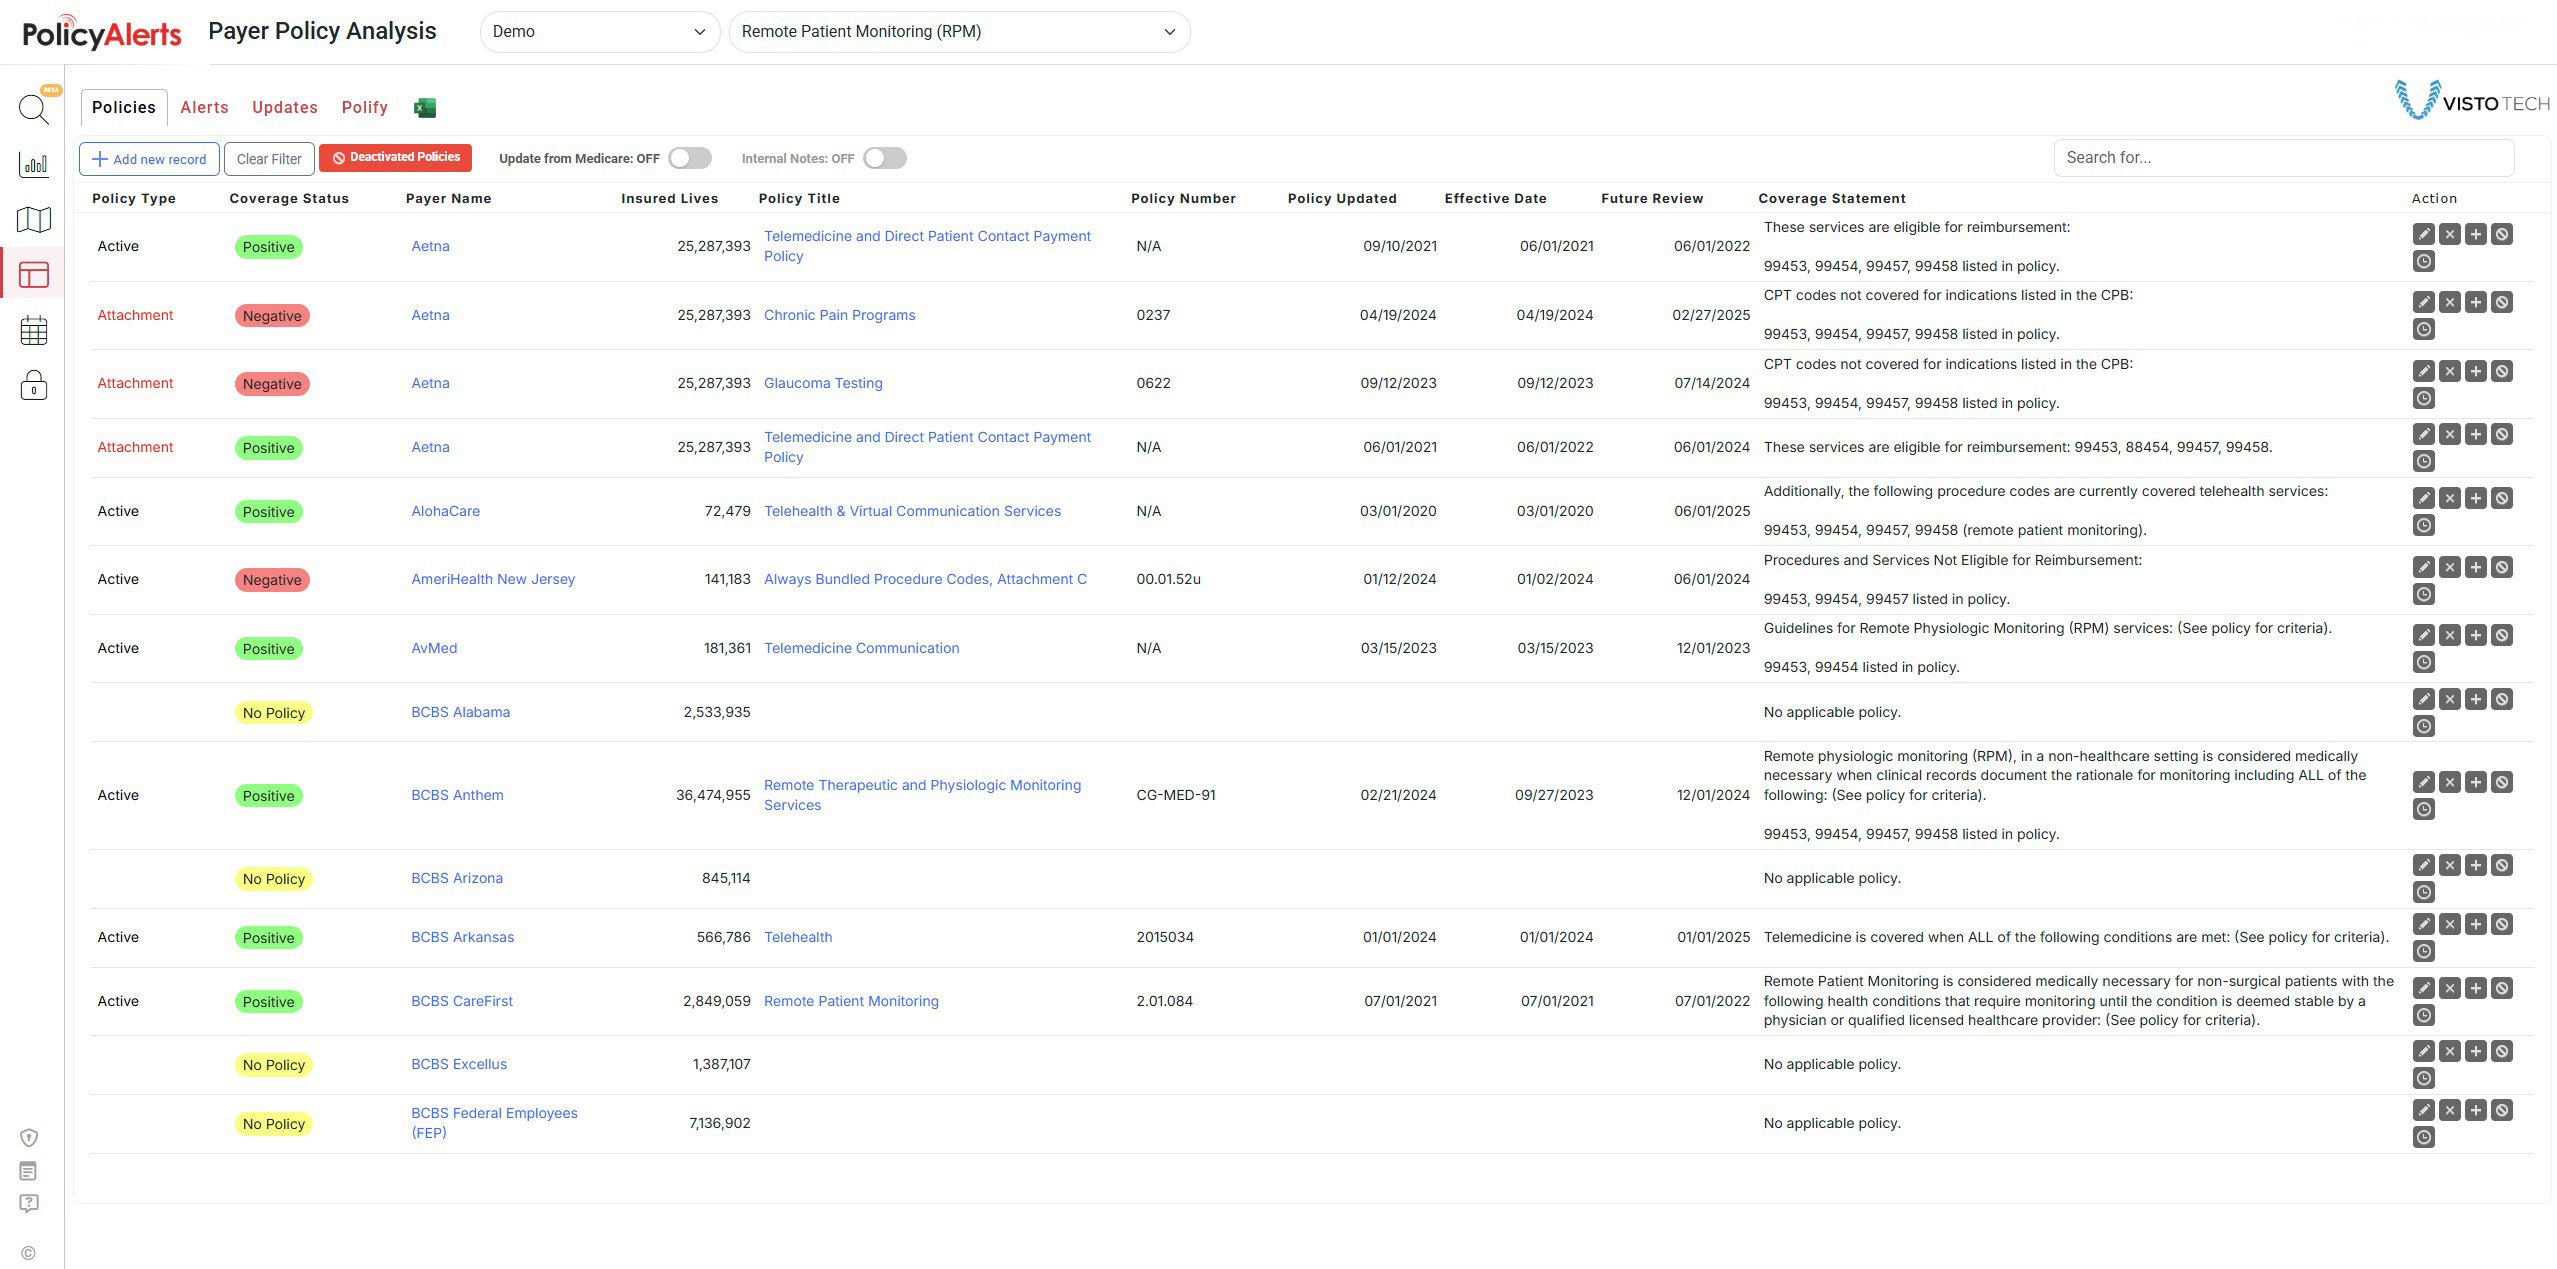Delete the AlohaCare policy record

click(2449, 498)
